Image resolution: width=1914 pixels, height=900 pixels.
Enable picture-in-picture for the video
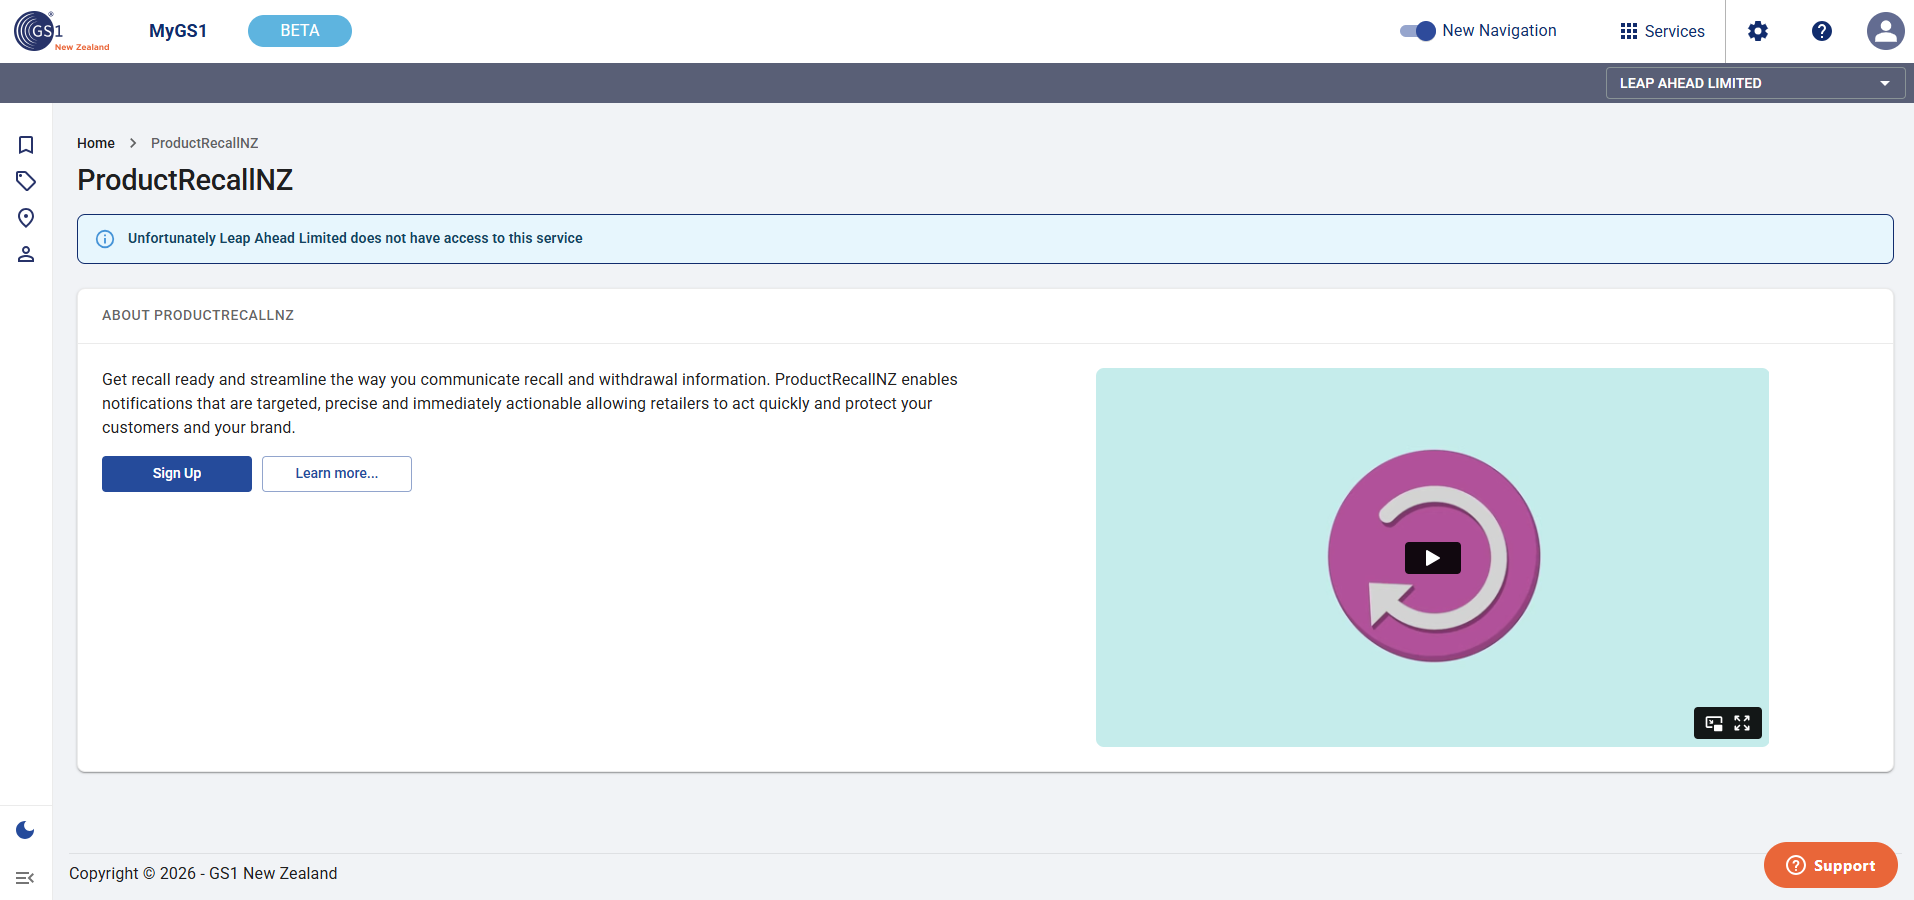1714,723
